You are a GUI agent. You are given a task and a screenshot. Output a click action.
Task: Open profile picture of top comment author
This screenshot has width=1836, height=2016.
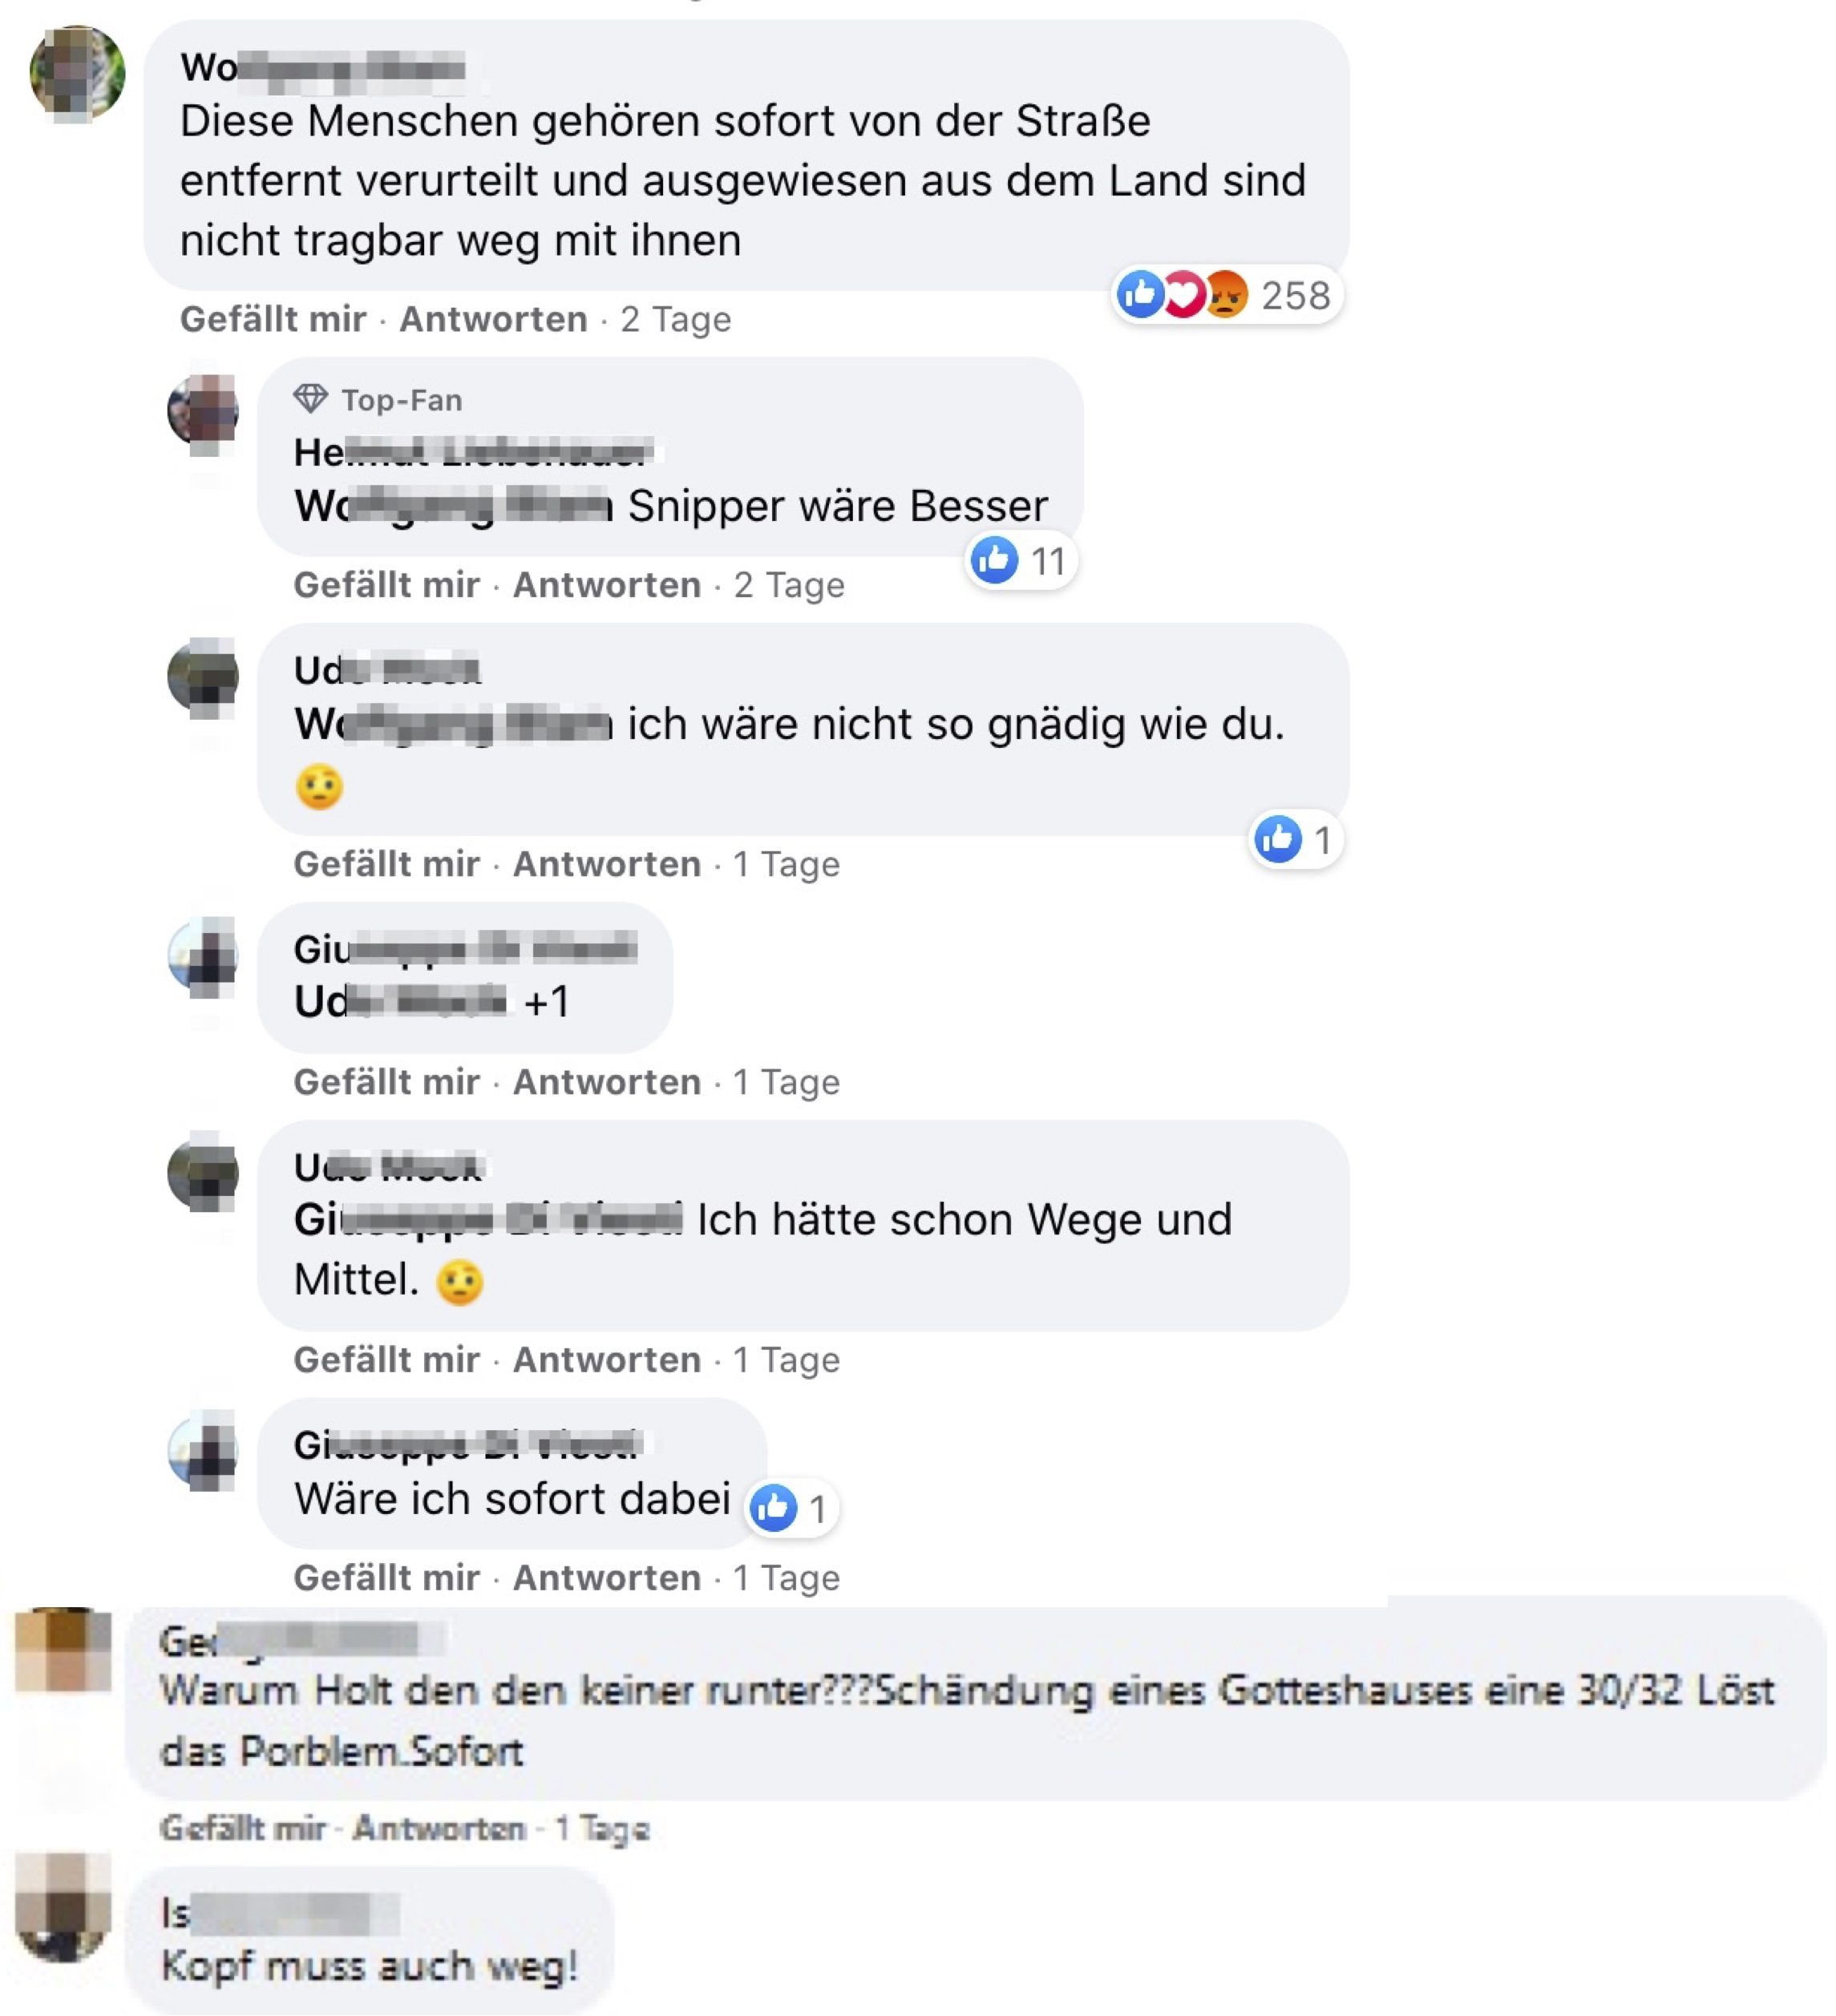click(x=78, y=73)
